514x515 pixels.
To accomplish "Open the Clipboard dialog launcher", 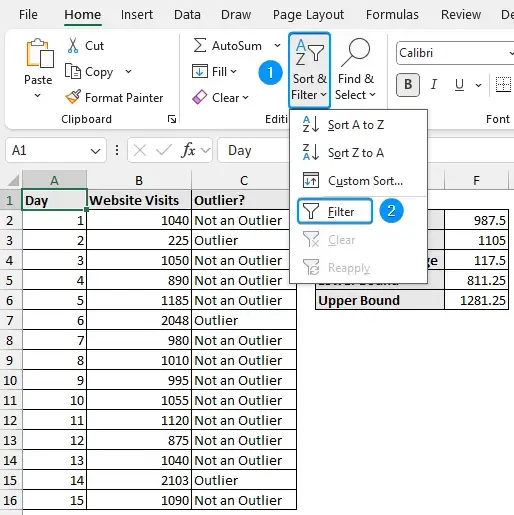I will 172,119.
